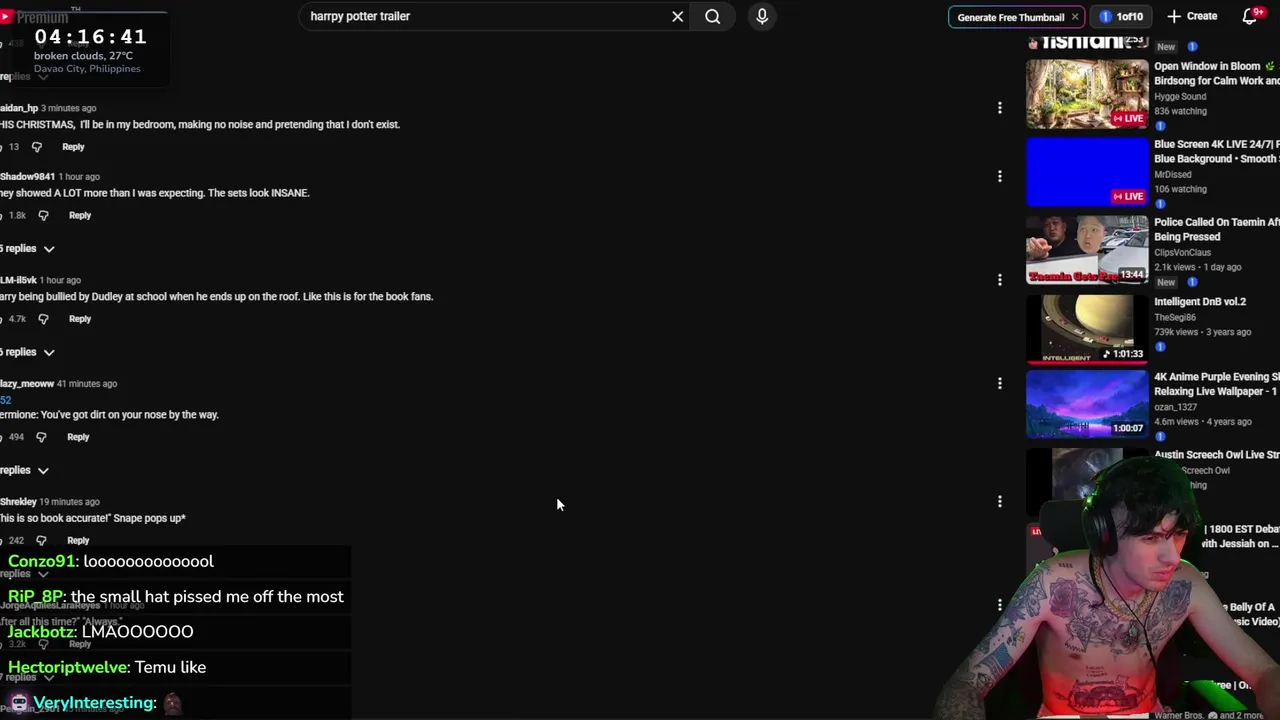Activate voice search microphone icon
The image size is (1280, 720).
(762, 16)
